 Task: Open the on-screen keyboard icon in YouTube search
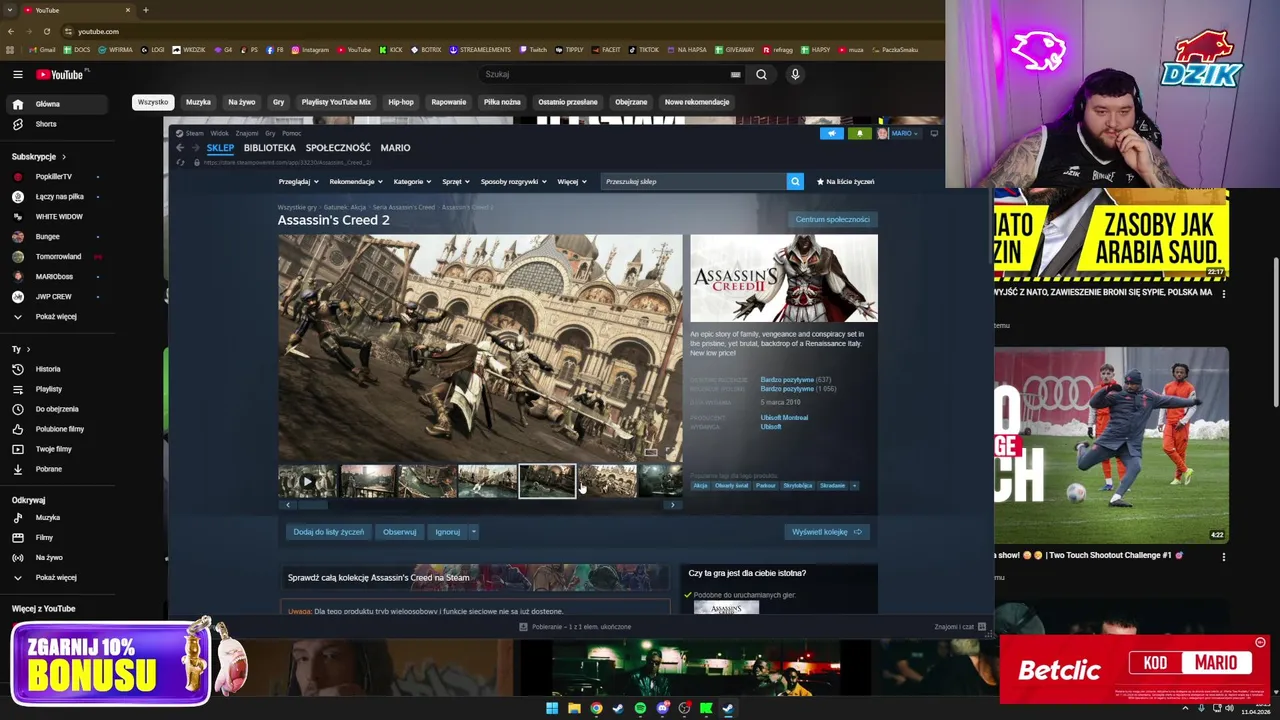click(x=735, y=74)
